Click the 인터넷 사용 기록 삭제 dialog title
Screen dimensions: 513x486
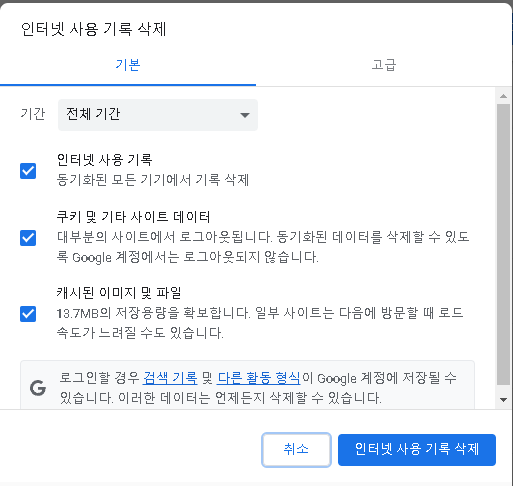point(93,29)
